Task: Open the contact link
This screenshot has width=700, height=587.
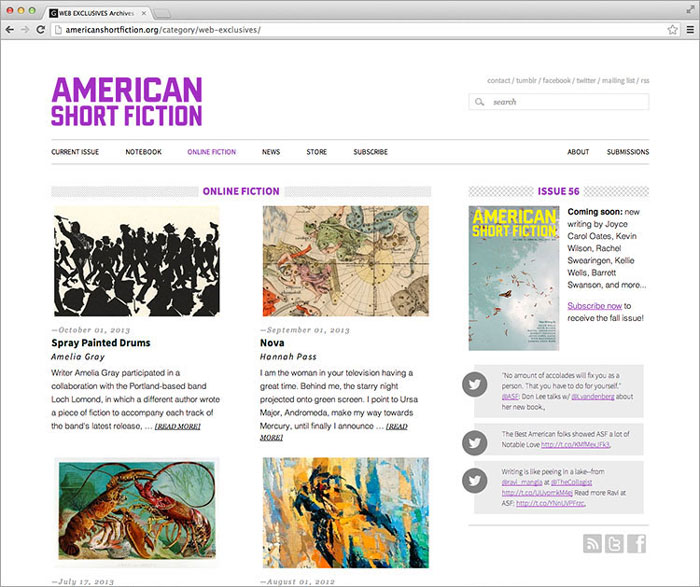Action: point(498,81)
